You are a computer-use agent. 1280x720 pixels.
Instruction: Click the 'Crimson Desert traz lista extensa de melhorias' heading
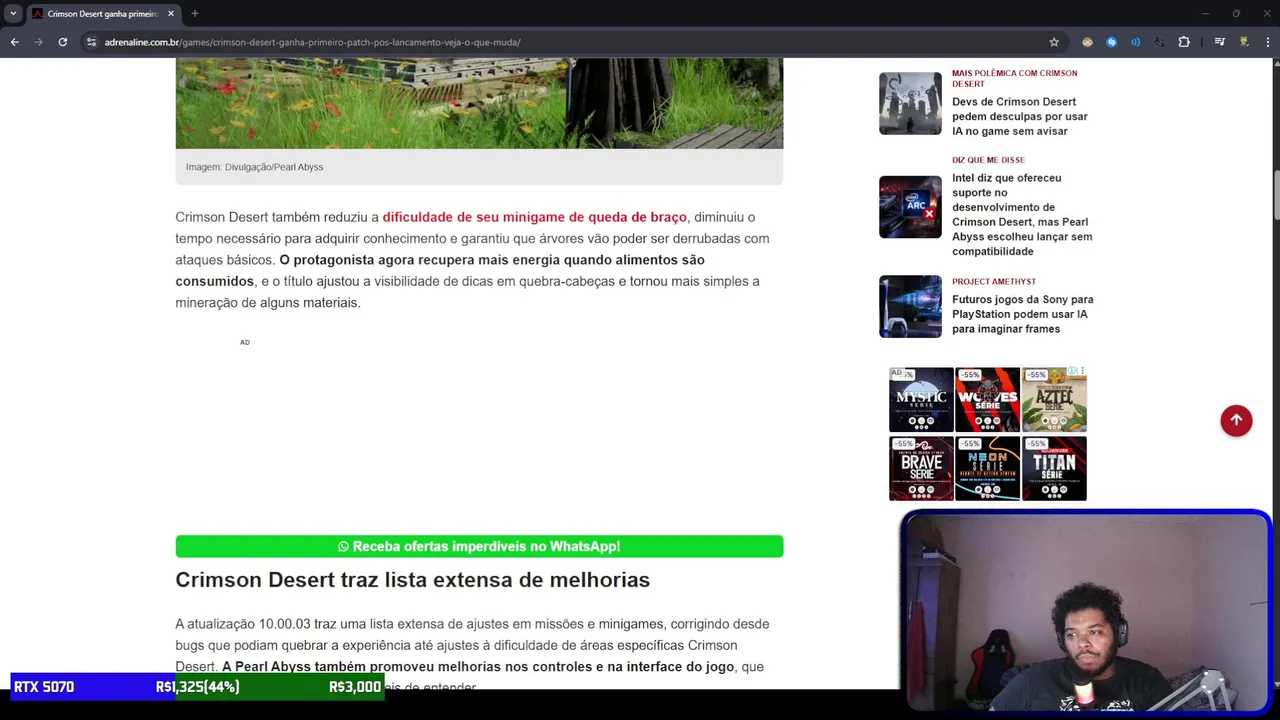pos(412,580)
